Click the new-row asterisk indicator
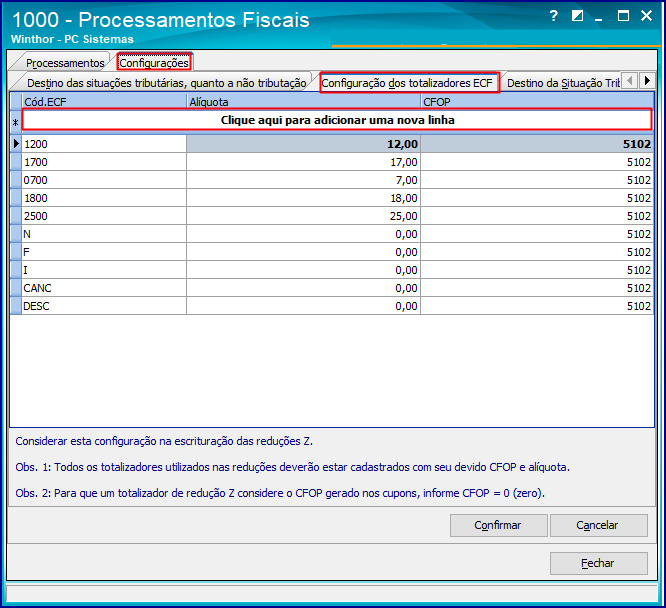 (16, 122)
